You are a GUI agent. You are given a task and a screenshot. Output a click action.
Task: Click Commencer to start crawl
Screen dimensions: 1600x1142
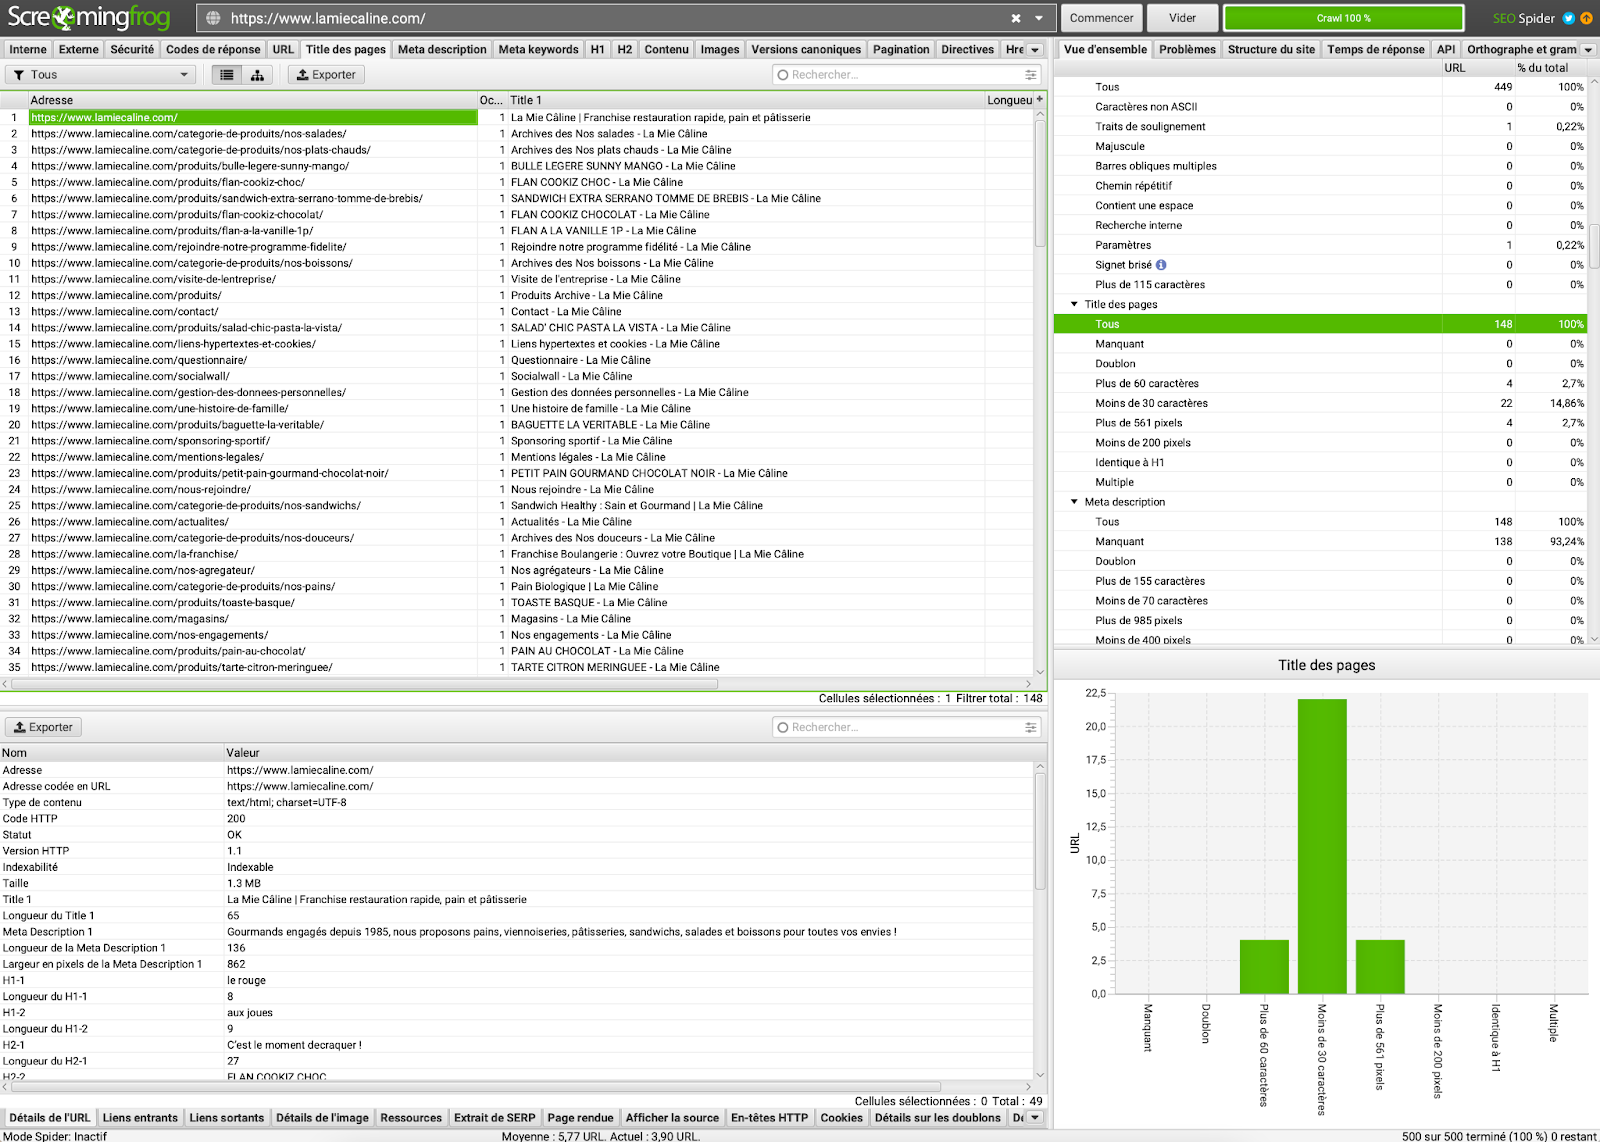1101,18
